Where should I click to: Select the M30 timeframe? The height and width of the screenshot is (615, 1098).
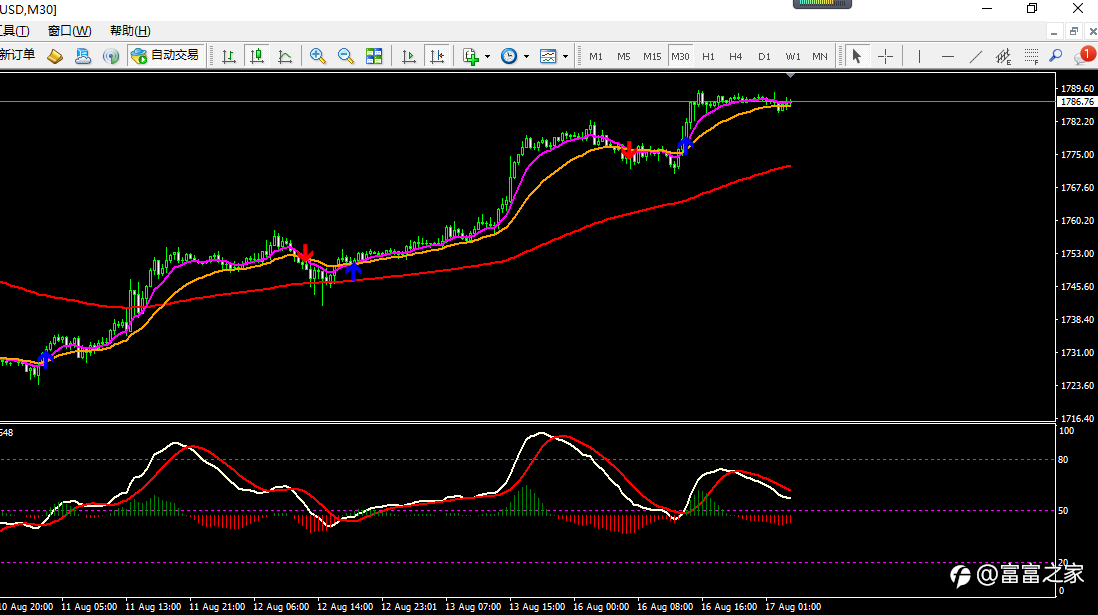680,56
